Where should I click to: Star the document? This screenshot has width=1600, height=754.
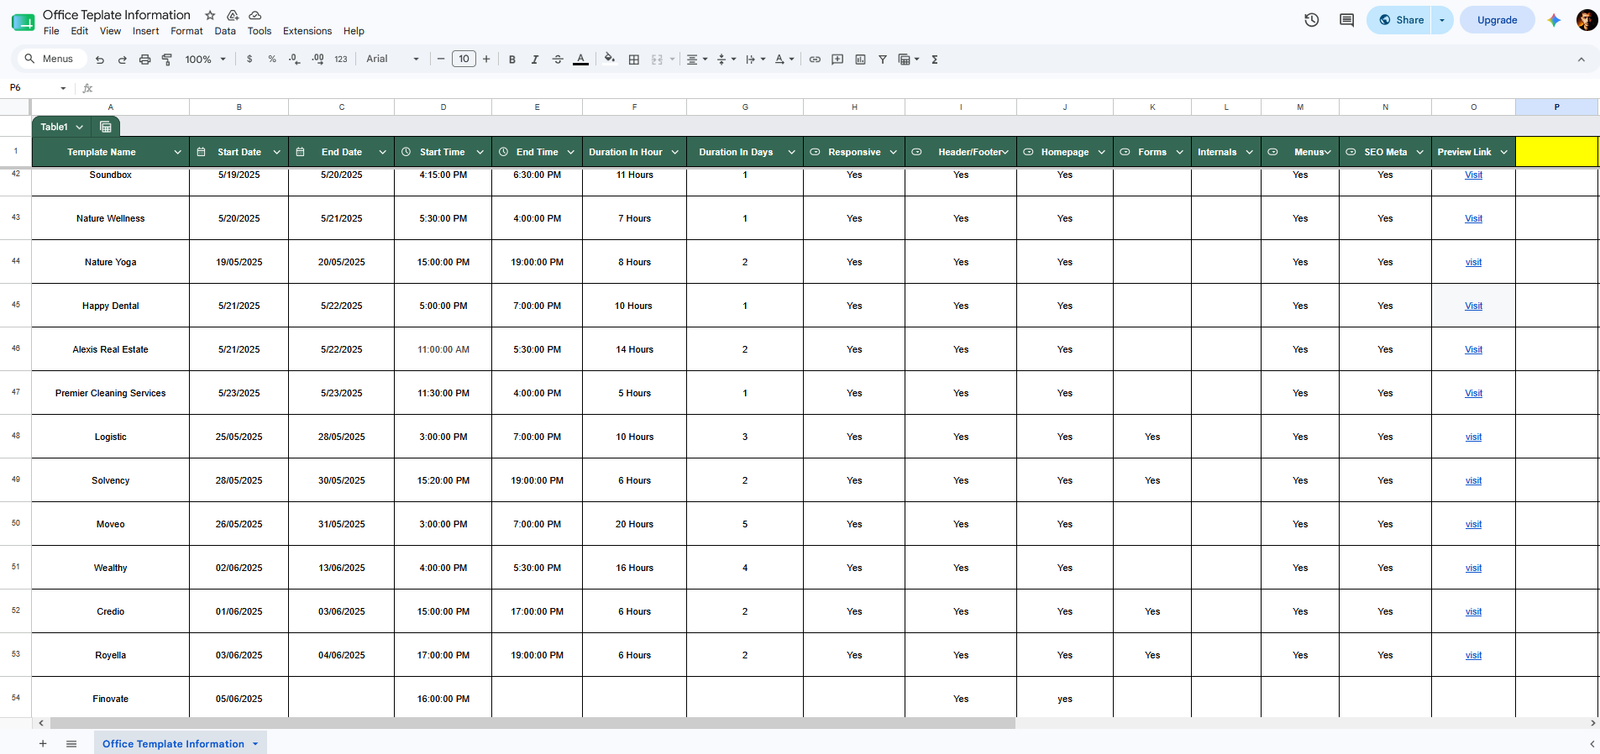210,15
